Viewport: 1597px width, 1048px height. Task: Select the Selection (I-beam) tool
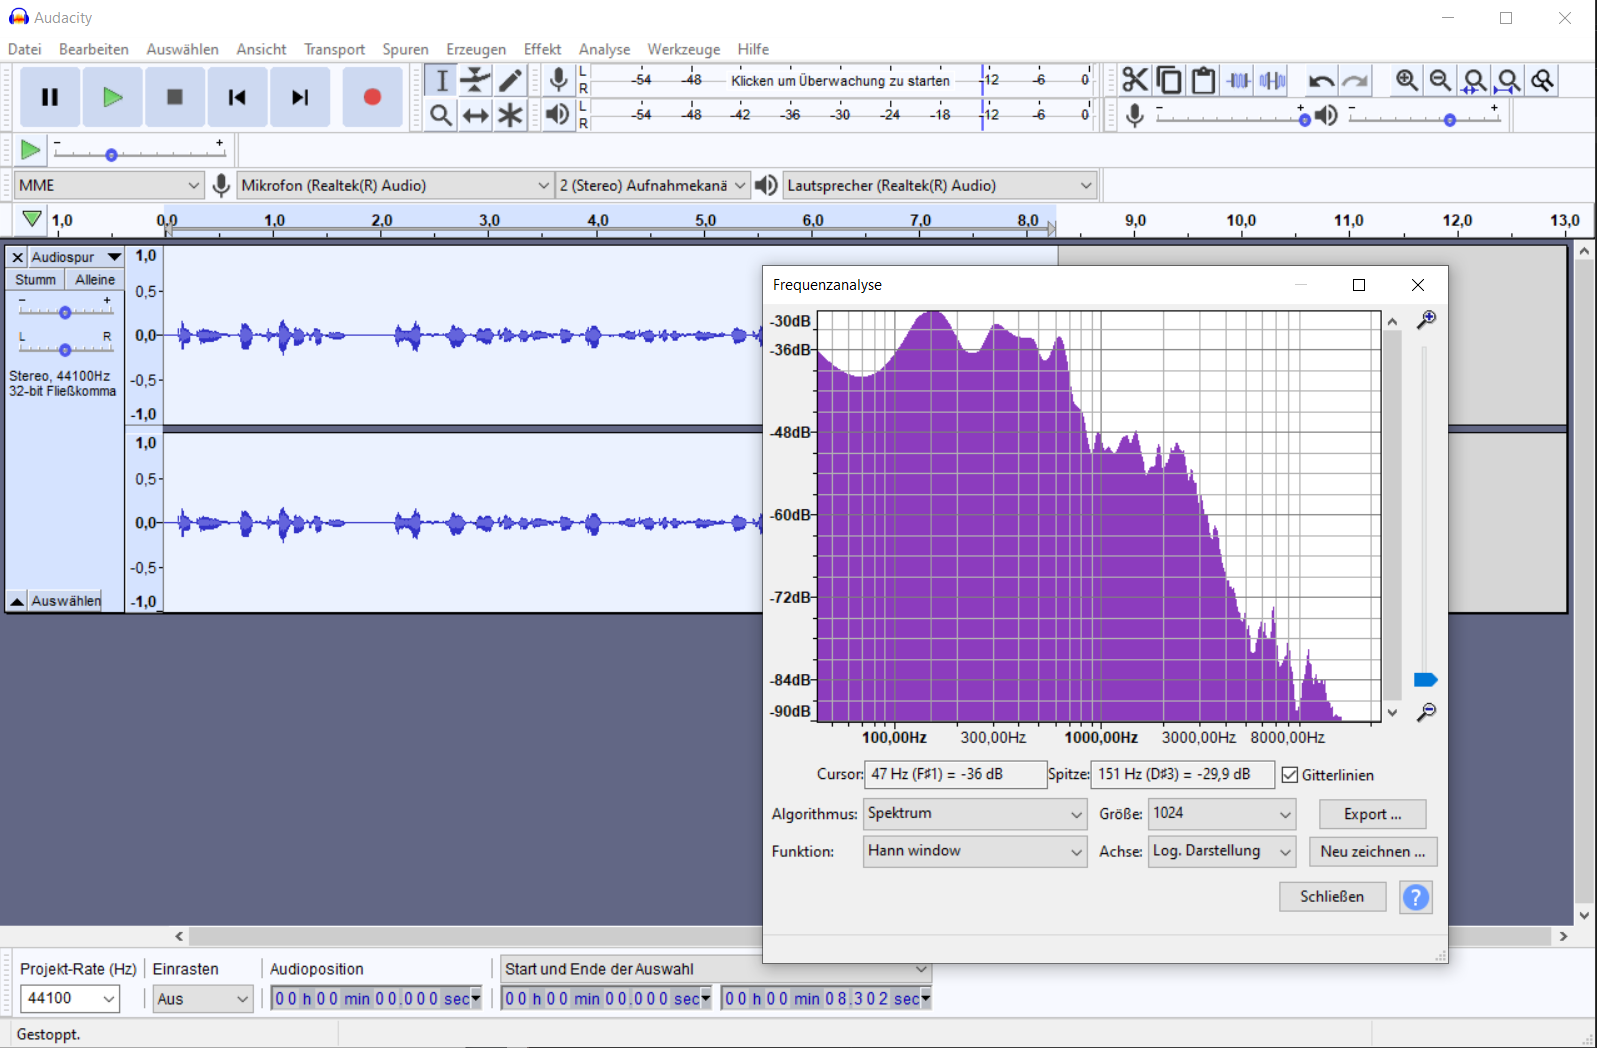click(441, 80)
